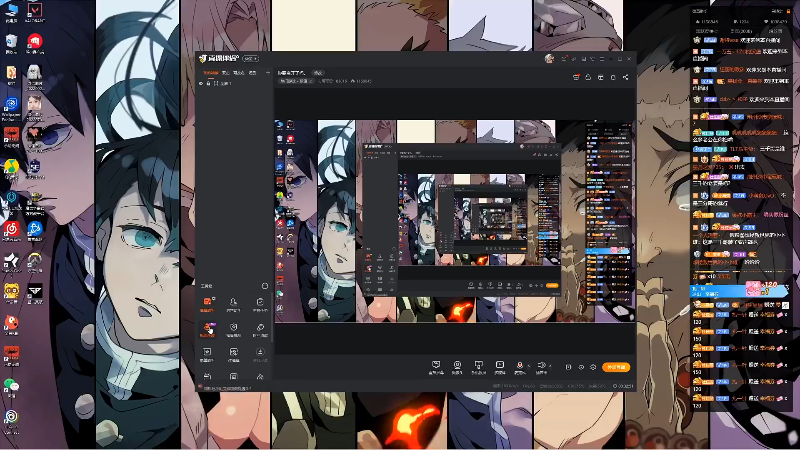Screen dimensions: 800x450
Task: Open the gear settings in bottom toolbar
Action: (x=593, y=367)
